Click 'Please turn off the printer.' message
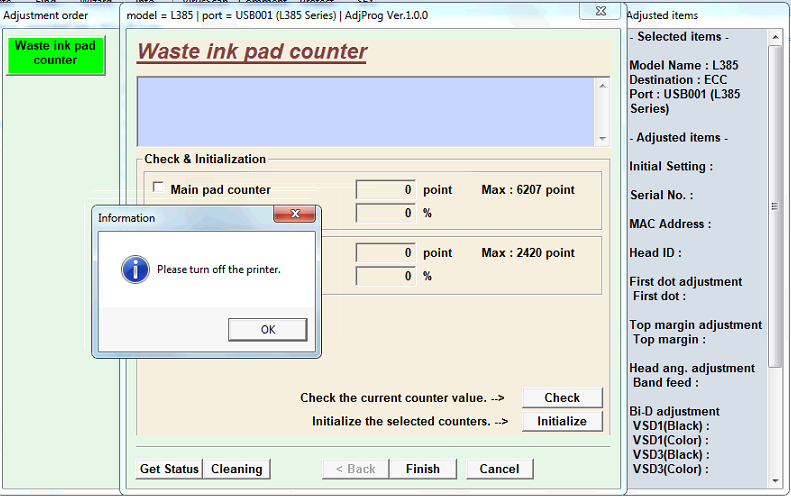Image resolution: width=791 pixels, height=497 pixels. [x=219, y=269]
